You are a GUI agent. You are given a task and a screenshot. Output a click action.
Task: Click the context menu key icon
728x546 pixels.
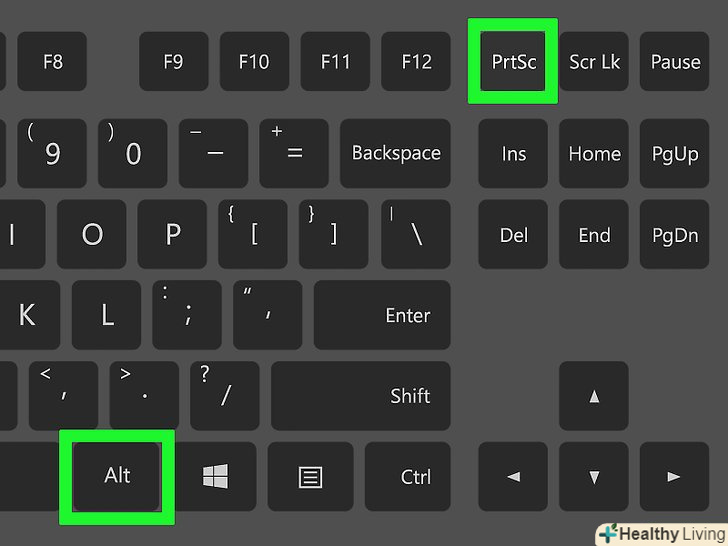pyautogui.click(x=310, y=476)
